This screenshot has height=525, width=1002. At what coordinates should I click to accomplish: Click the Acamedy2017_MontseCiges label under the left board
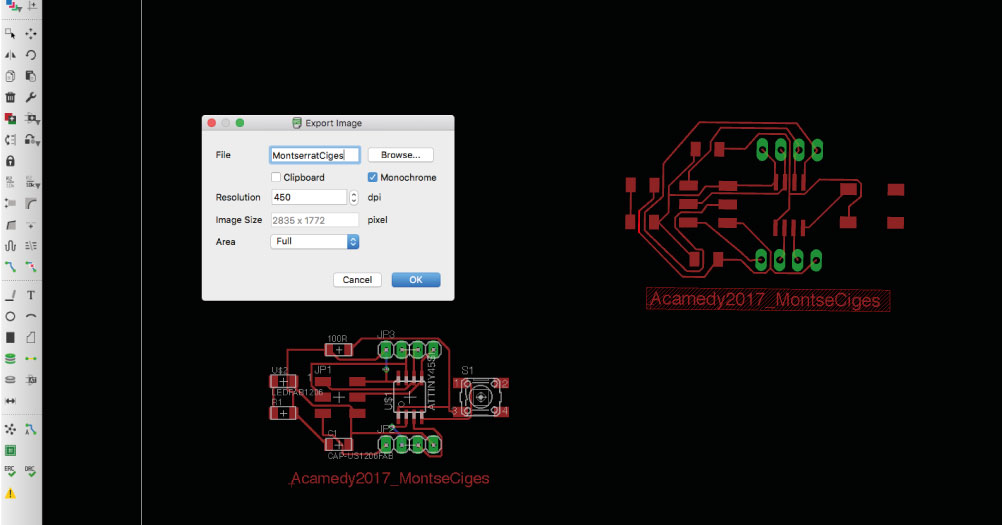coord(390,478)
